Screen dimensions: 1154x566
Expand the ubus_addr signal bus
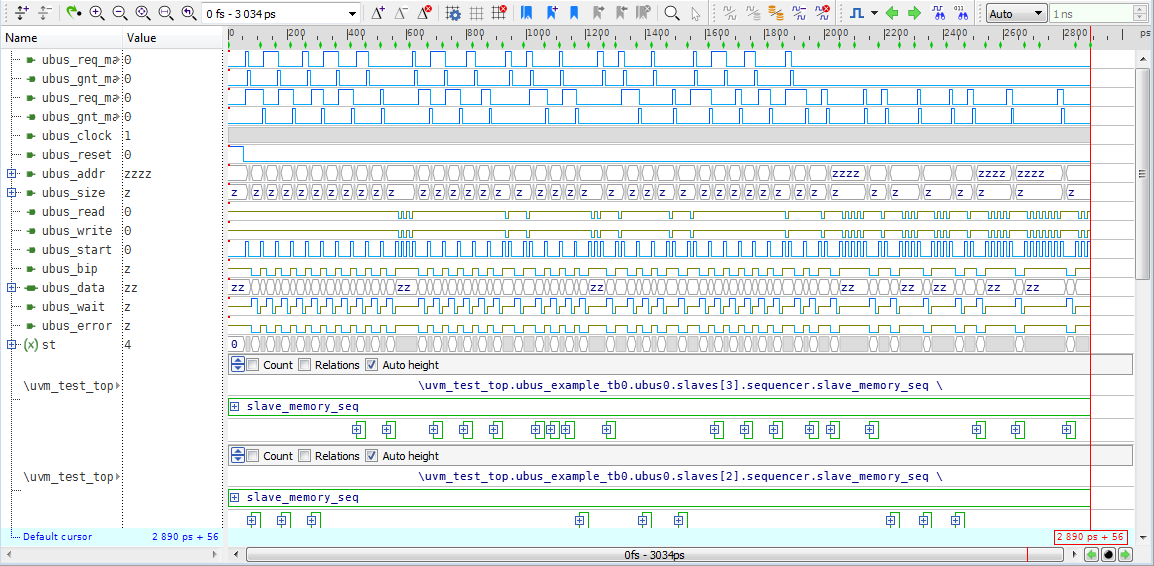[11, 174]
